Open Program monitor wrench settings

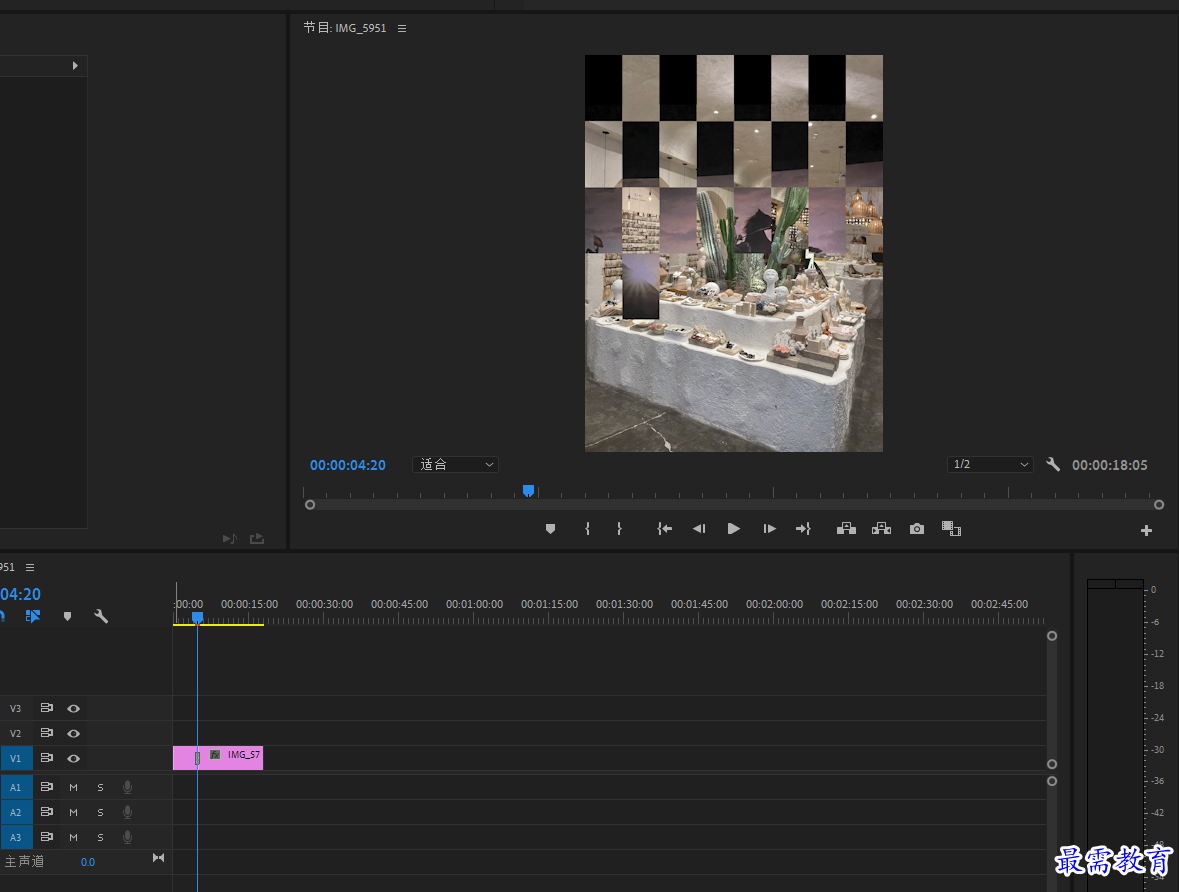(x=1053, y=464)
